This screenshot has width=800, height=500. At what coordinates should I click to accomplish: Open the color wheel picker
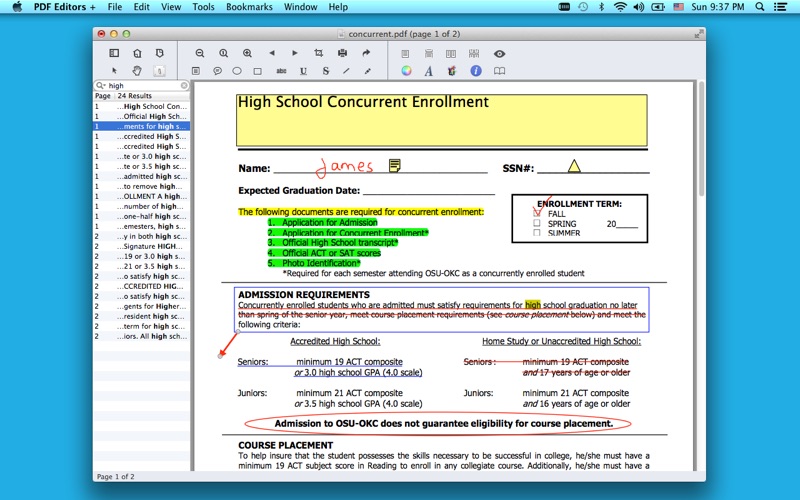coord(406,71)
